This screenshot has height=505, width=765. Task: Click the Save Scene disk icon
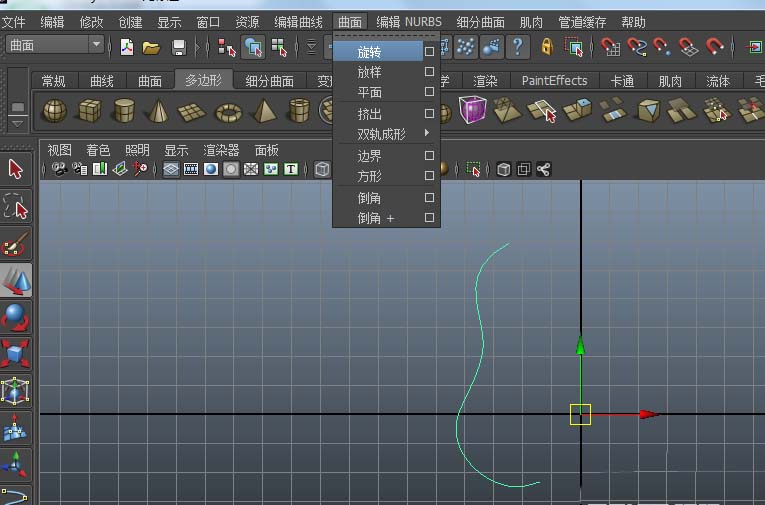[179, 48]
